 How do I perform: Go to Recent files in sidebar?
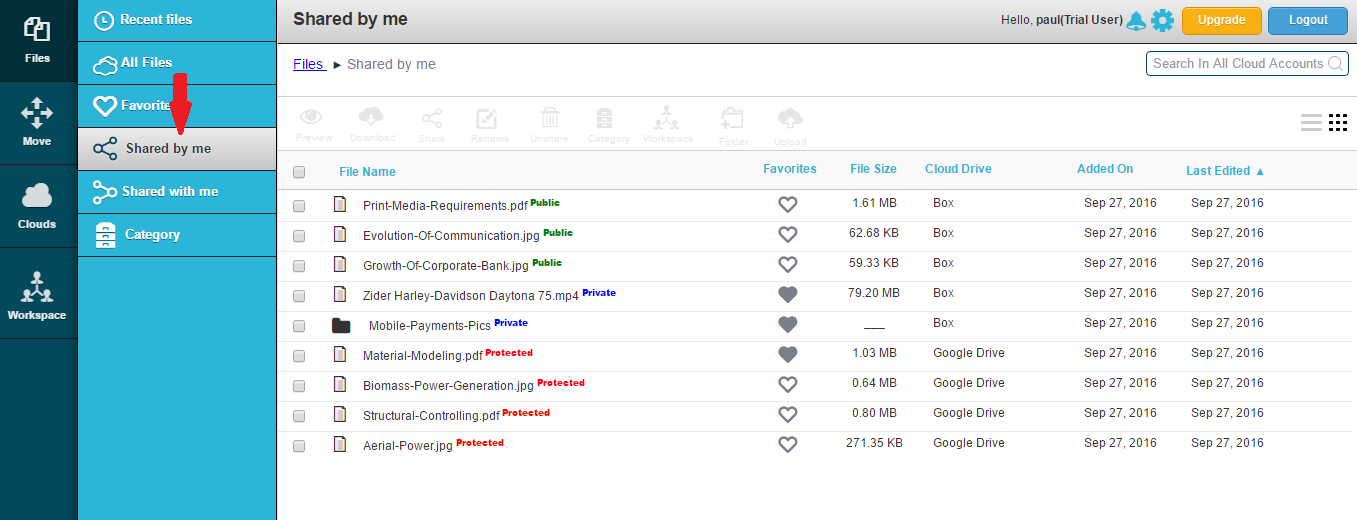click(155, 20)
